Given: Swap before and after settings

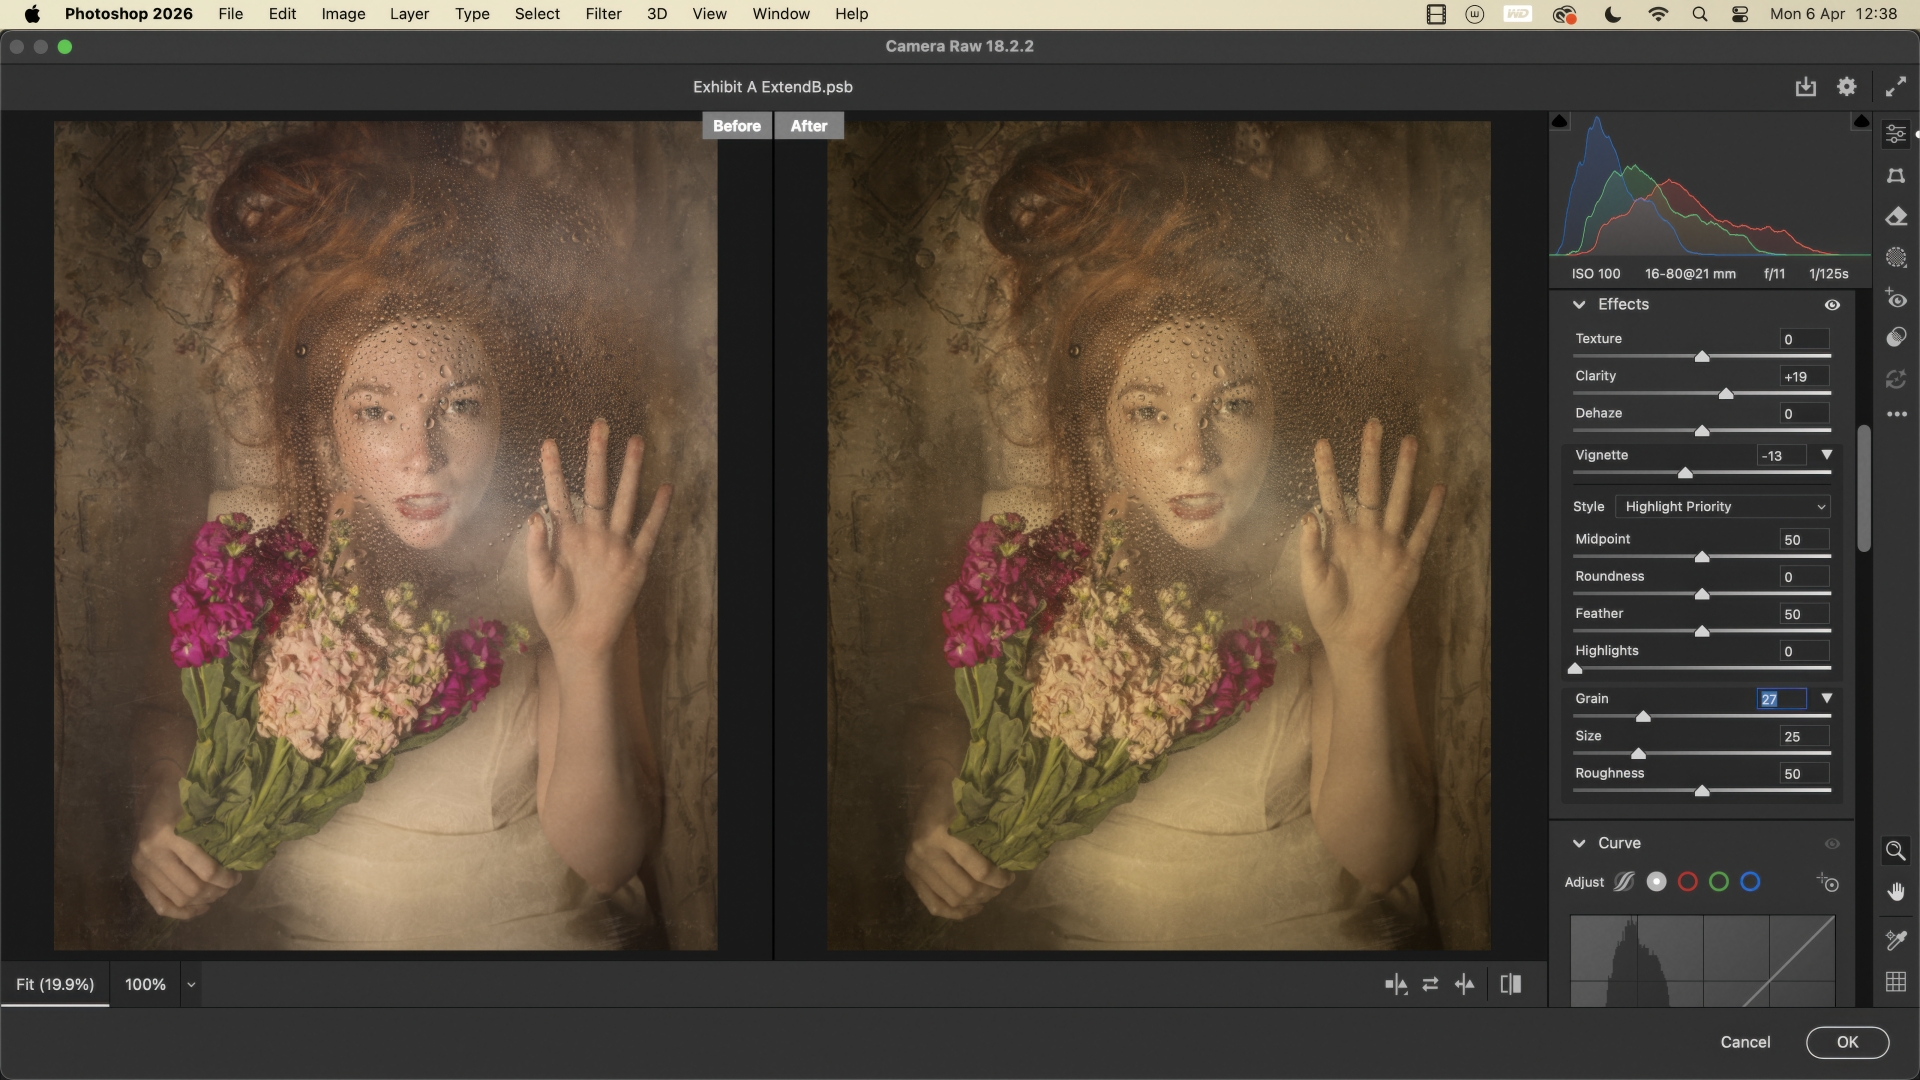Looking at the screenshot, I should [1430, 985].
